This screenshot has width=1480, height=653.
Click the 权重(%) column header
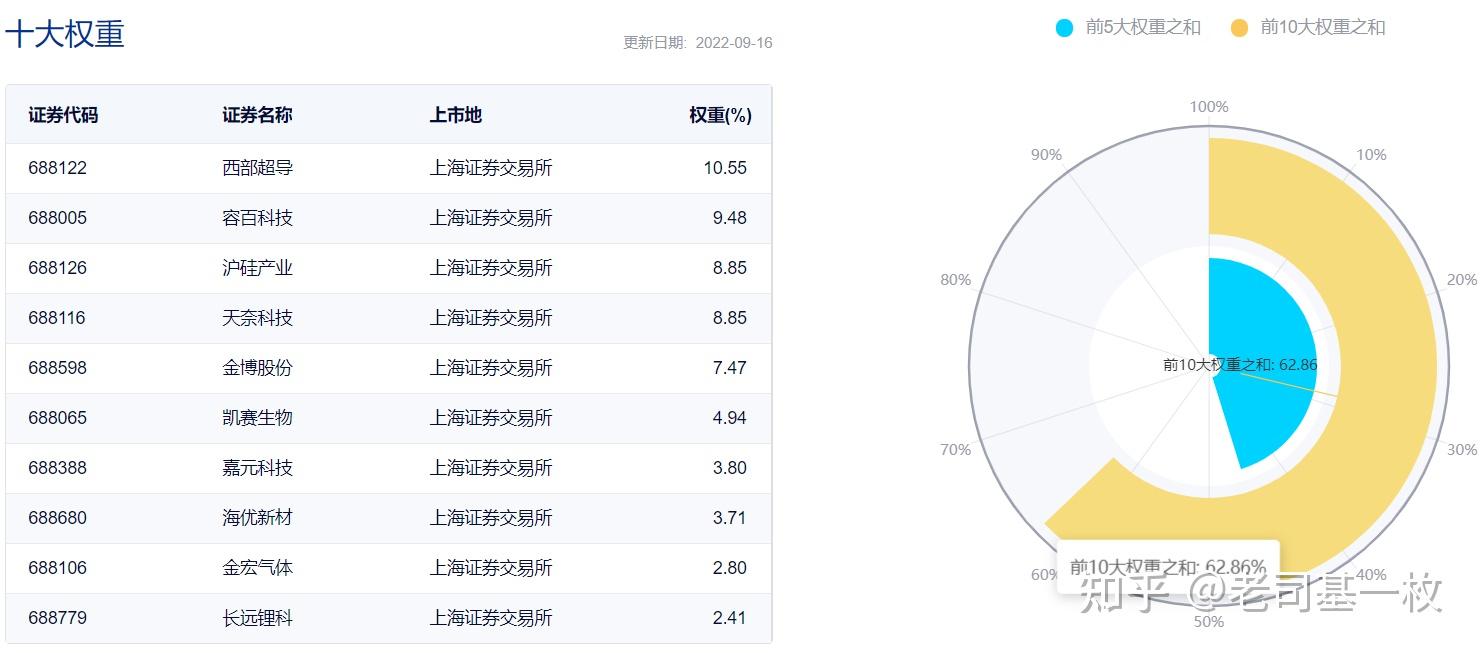click(720, 115)
